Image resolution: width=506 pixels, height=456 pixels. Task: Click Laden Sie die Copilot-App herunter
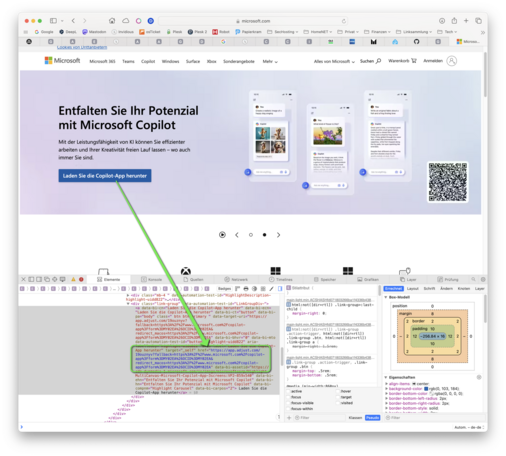pos(105,176)
